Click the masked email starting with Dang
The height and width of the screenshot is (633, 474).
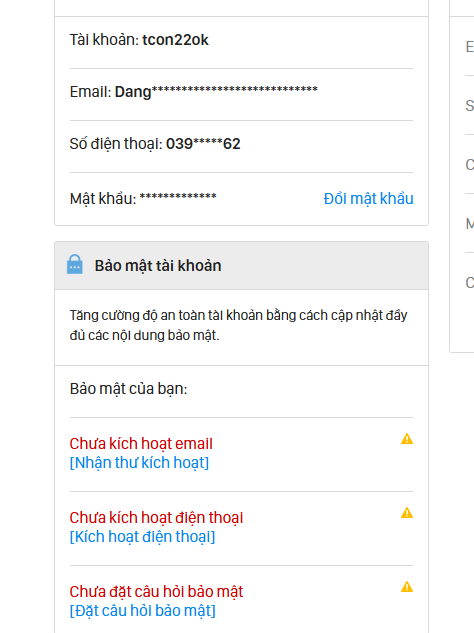(x=216, y=91)
